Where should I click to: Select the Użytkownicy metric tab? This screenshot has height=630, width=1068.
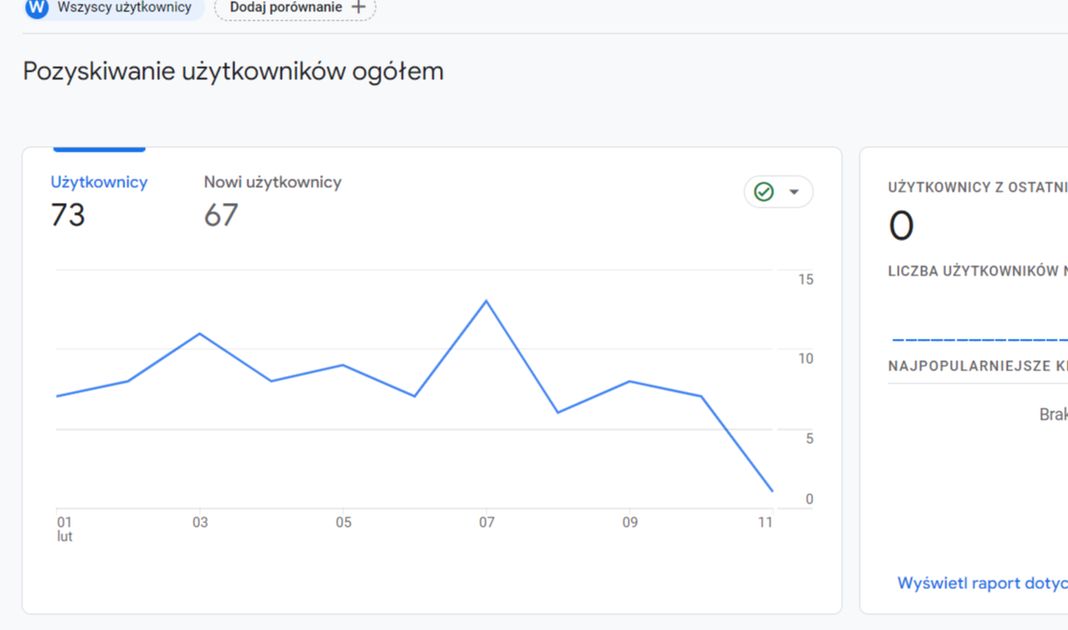point(99,182)
